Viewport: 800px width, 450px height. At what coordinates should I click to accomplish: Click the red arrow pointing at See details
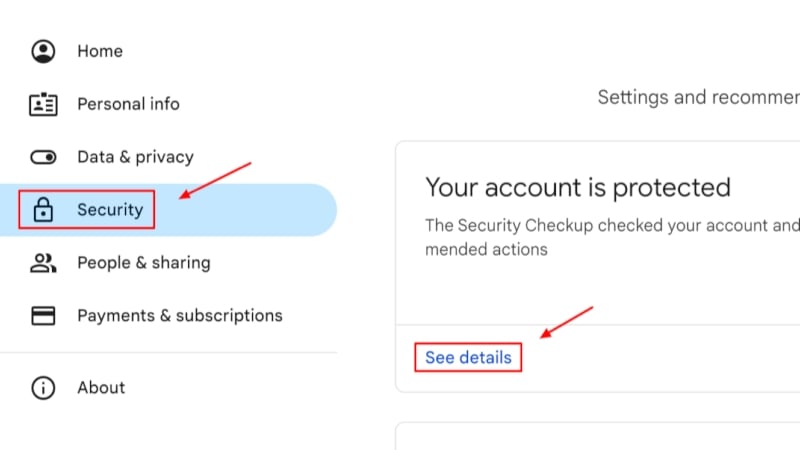coord(567,322)
